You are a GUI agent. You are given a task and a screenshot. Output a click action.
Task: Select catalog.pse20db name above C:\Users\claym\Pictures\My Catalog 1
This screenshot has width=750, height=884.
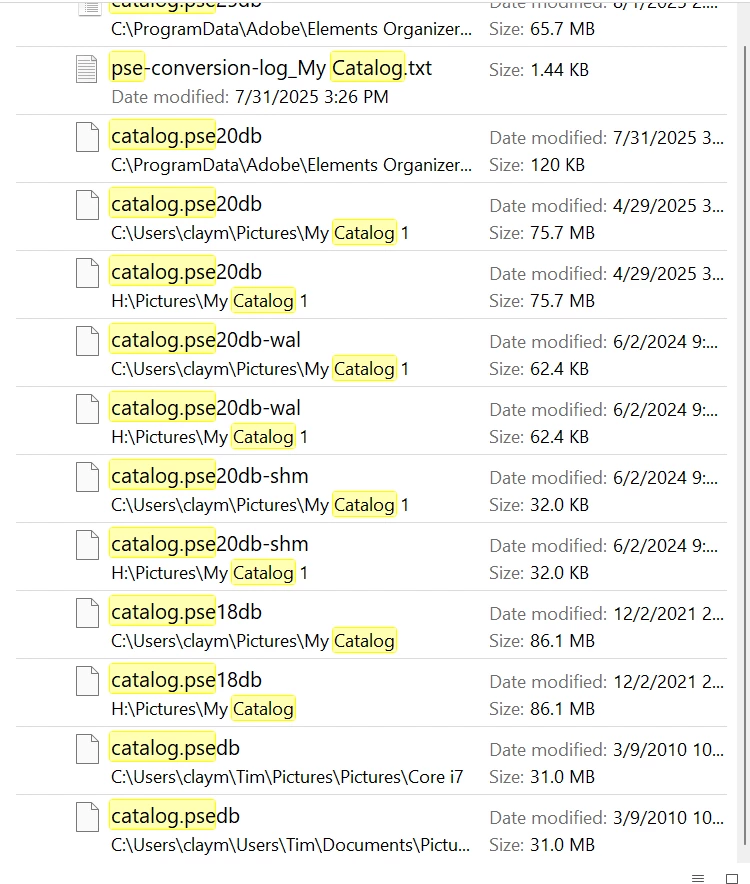(186, 204)
